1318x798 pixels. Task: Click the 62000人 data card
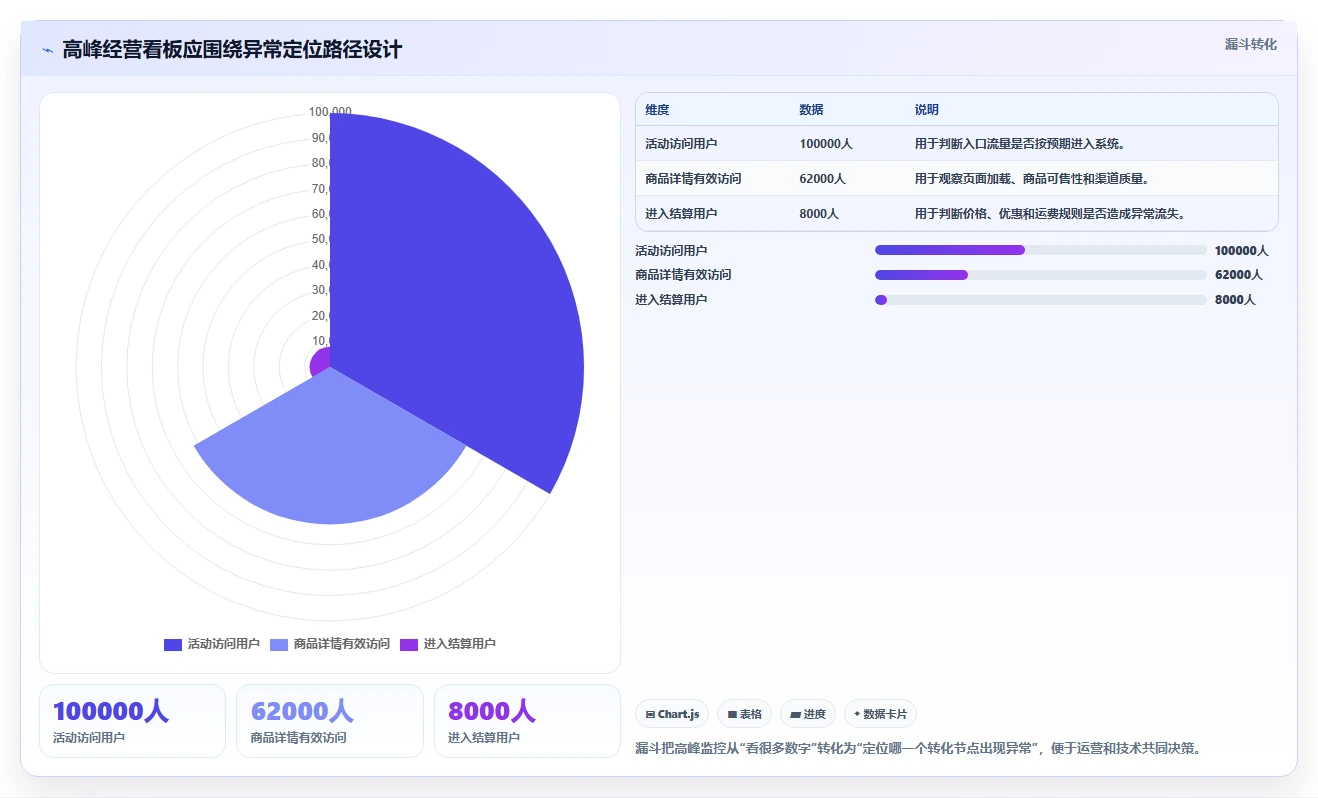(x=329, y=721)
